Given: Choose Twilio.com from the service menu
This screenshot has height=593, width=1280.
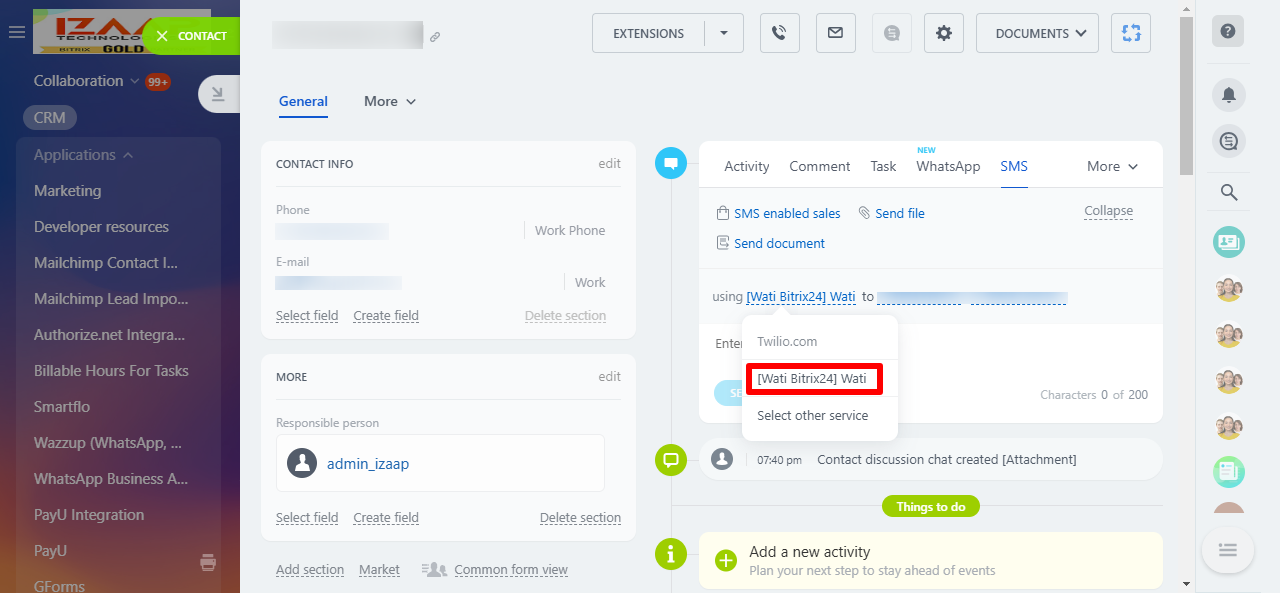Looking at the screenshot, I should tap(787, 341).
